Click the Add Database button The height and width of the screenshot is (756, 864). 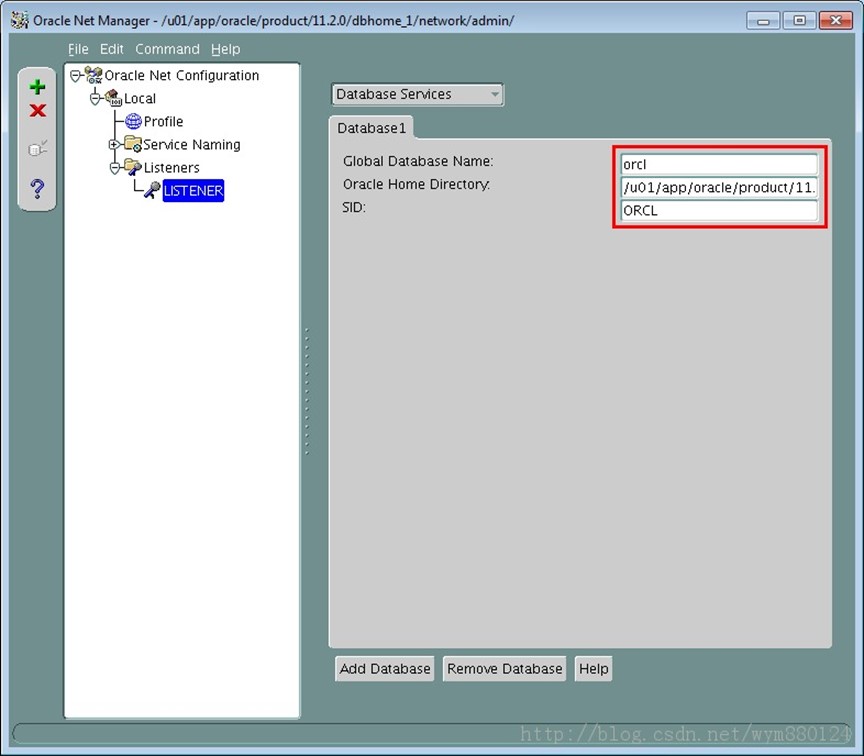click(x=385, y=669)
